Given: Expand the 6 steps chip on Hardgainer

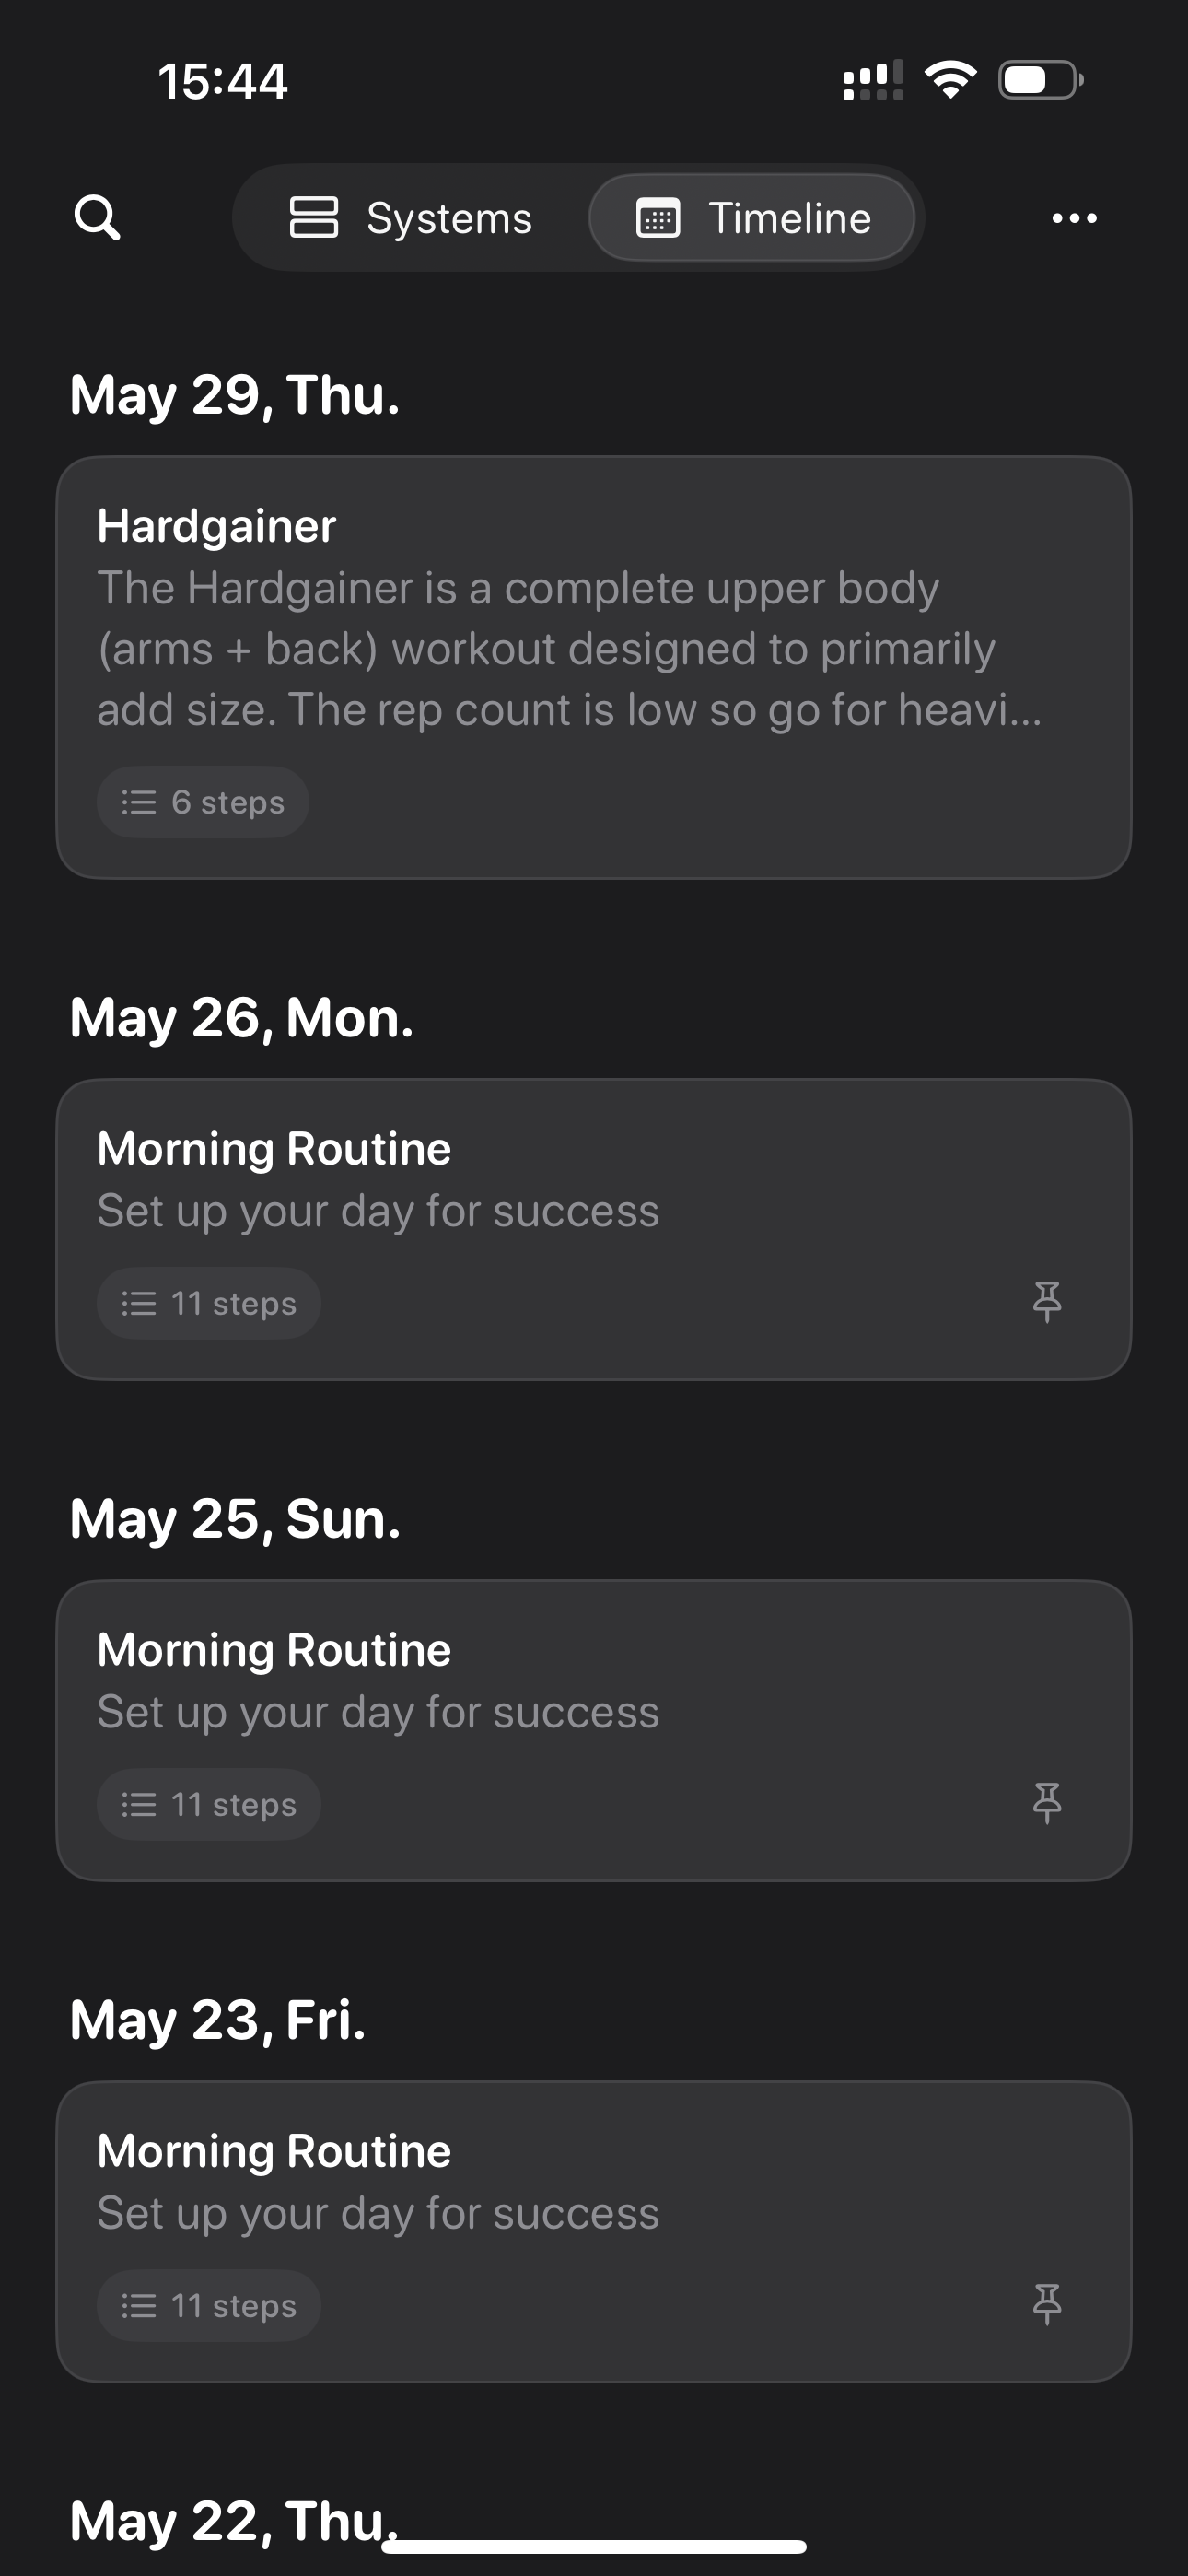Looking at the screenshot, I should click(x=203, y=802).
